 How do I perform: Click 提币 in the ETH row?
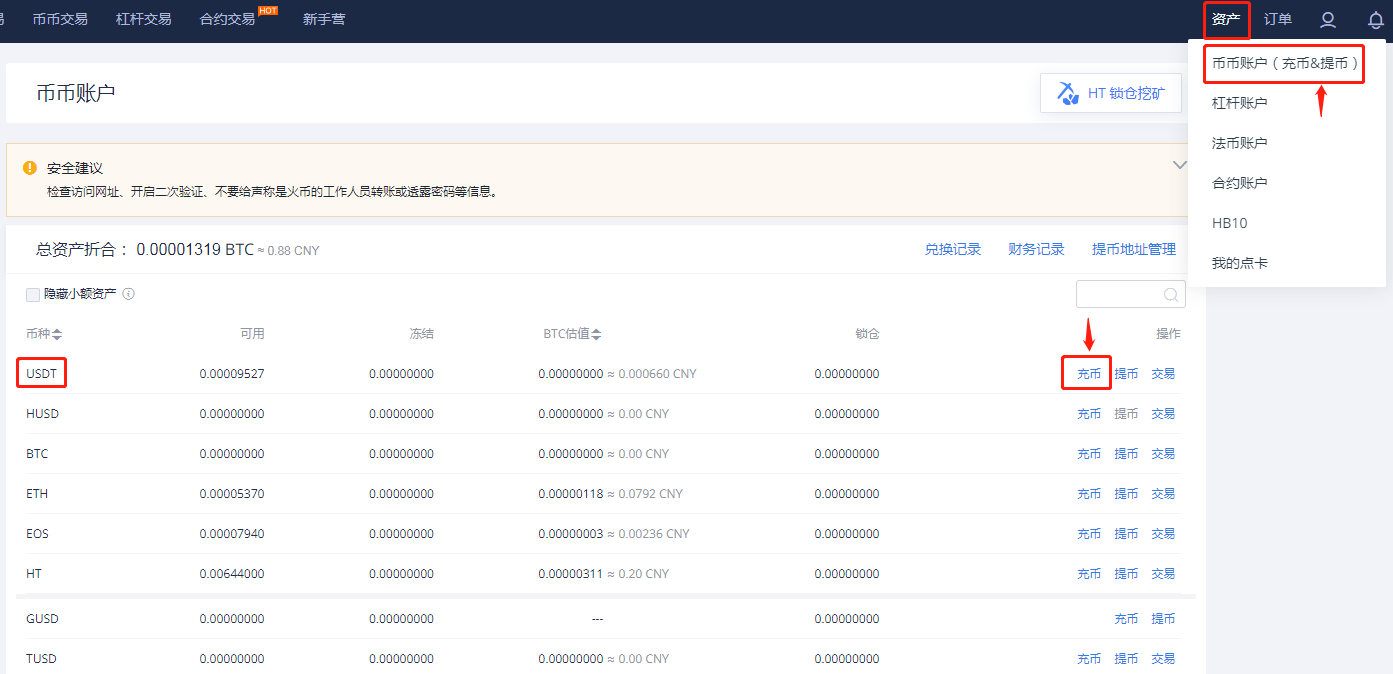click(x=1126, y=494)
